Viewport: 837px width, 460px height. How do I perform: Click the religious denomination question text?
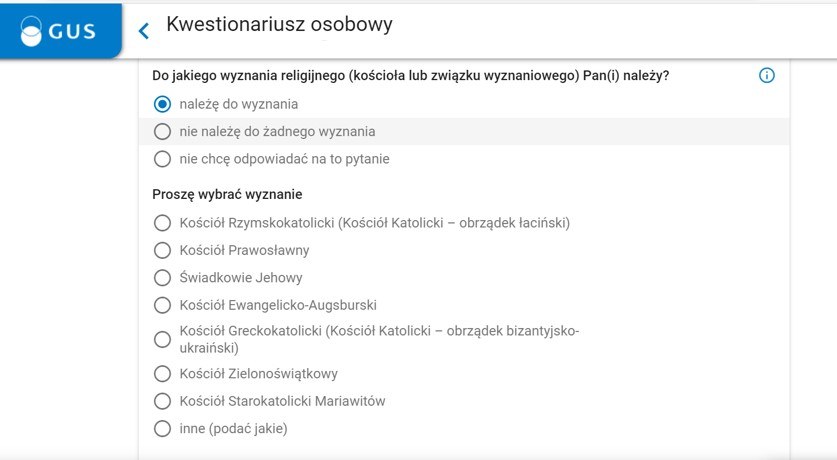click(410, 76)
